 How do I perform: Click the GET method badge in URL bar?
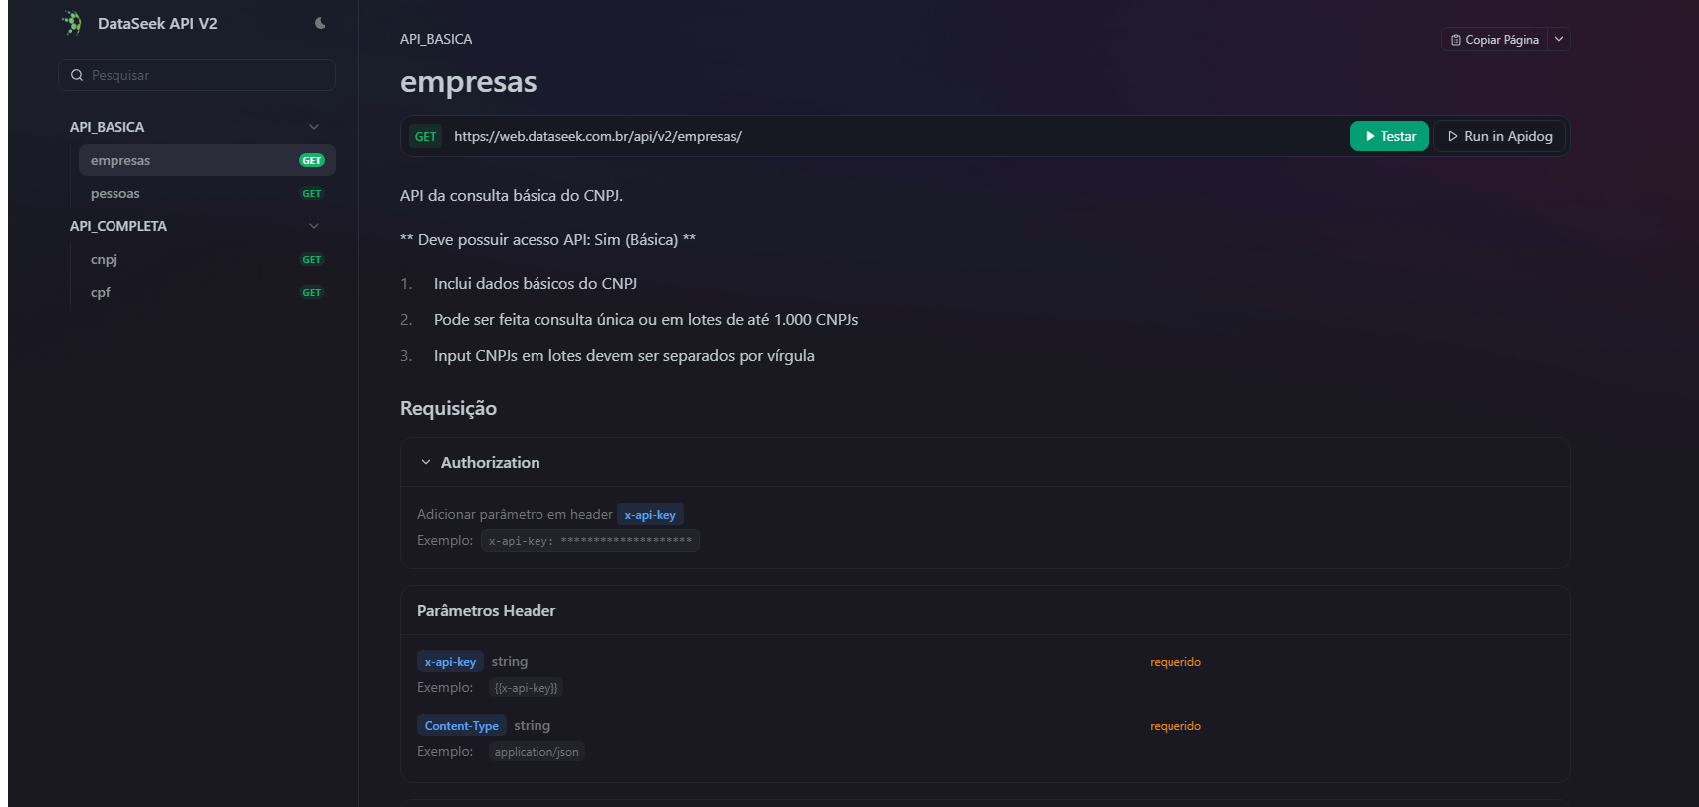click(425, 137)
